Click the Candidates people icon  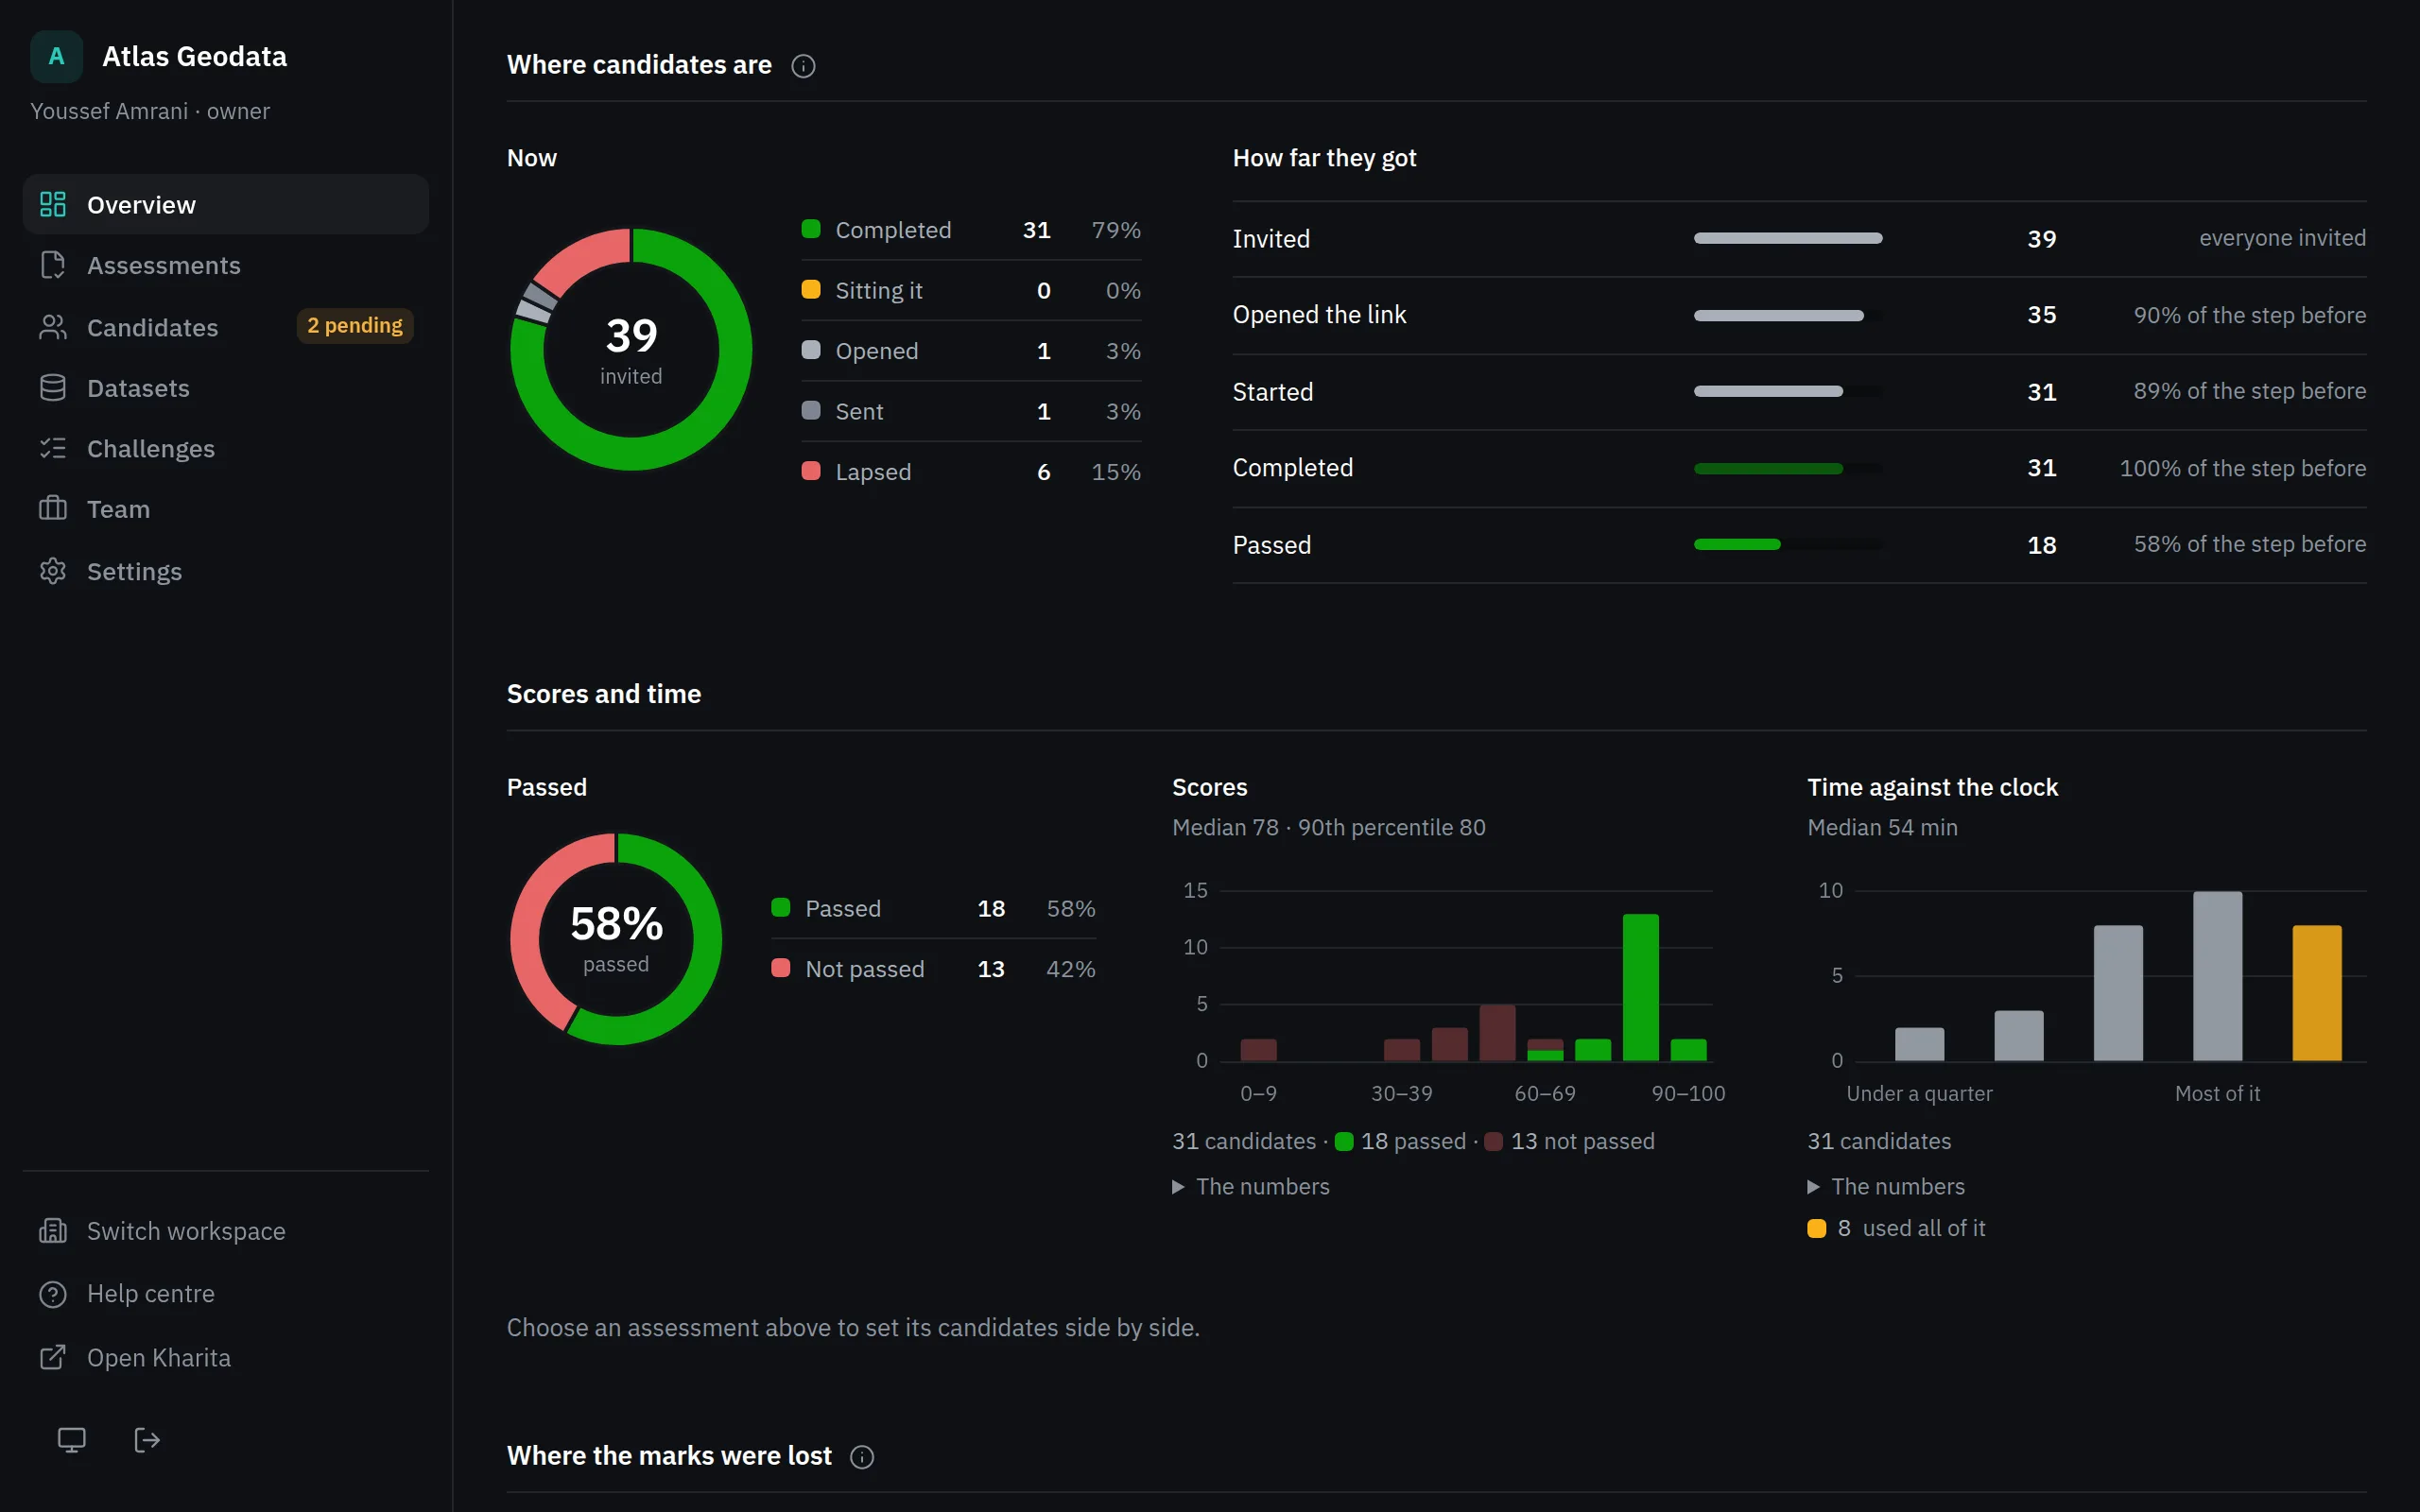click(x=53, y=327)
